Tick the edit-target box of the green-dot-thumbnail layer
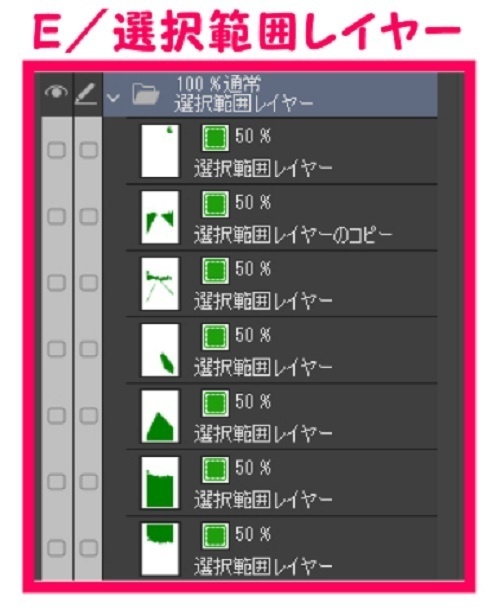 pyautogui.click(x=88, y=150)
